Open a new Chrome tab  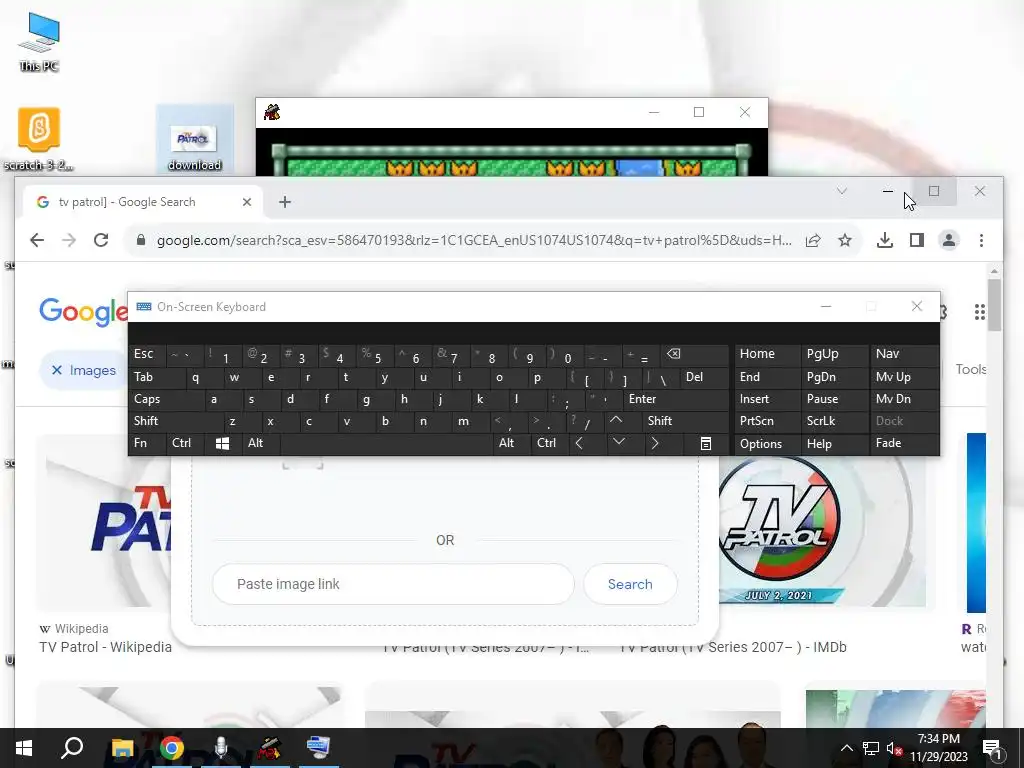point(285,202)
